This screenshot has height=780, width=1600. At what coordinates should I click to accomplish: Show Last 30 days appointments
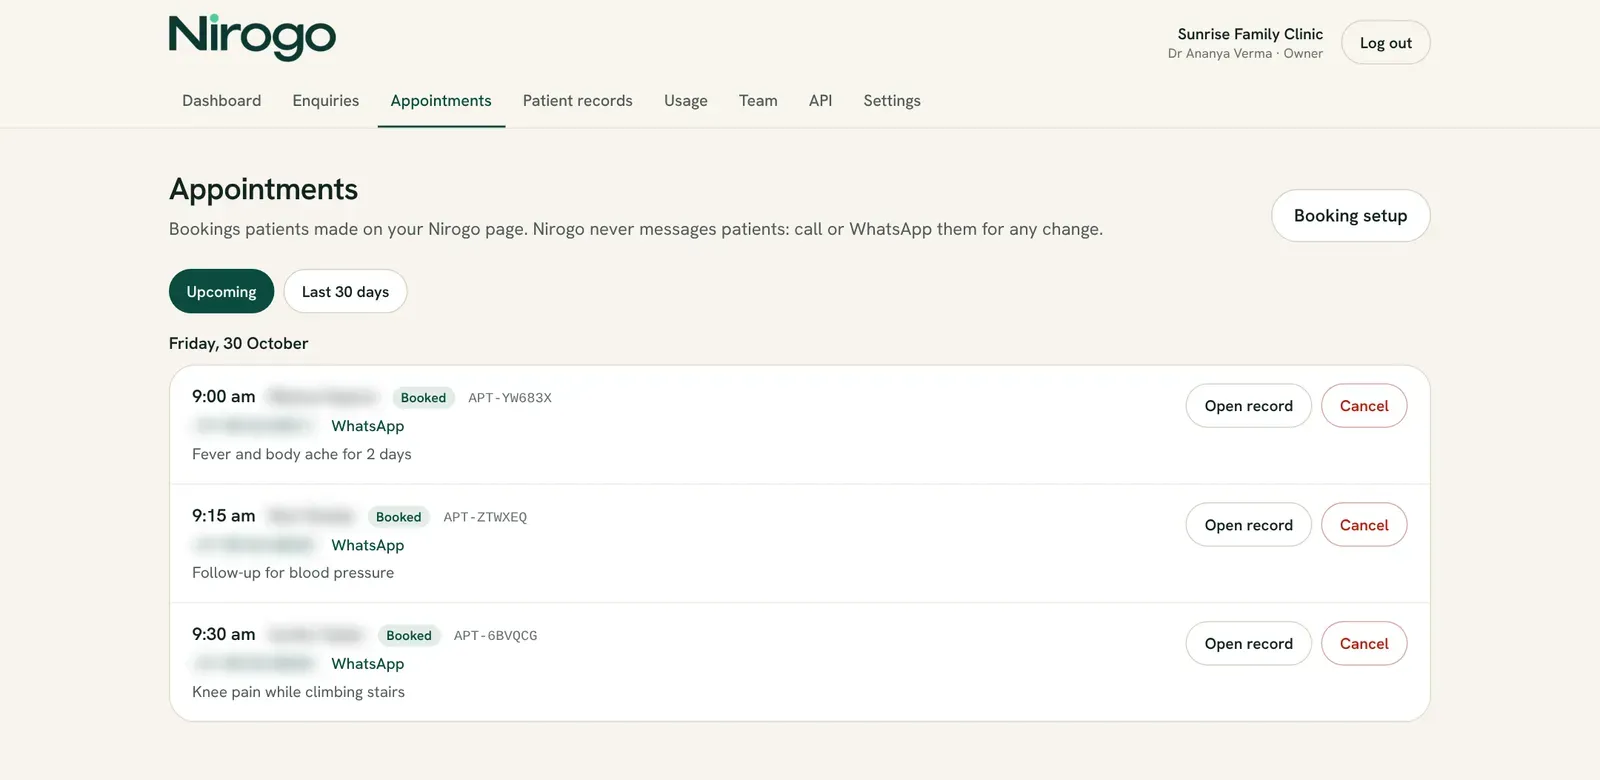(345, 292)
